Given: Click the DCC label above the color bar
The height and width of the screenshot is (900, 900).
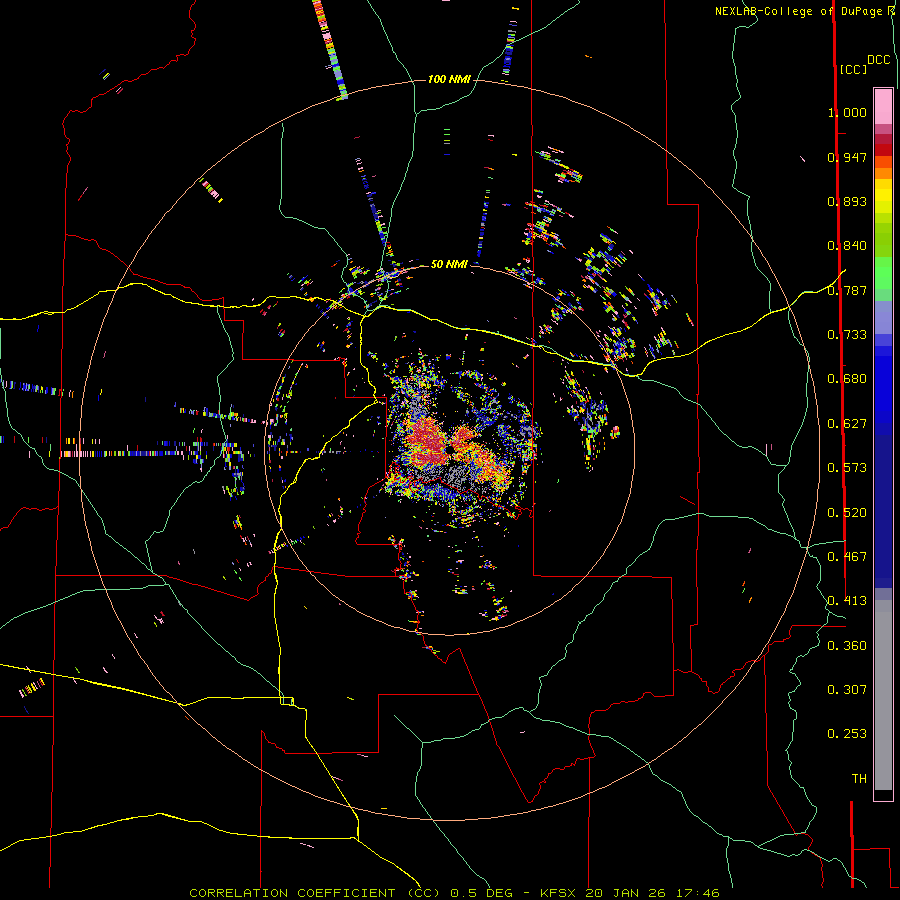Looking at the screenshot, I should click(x=879, y=60).
